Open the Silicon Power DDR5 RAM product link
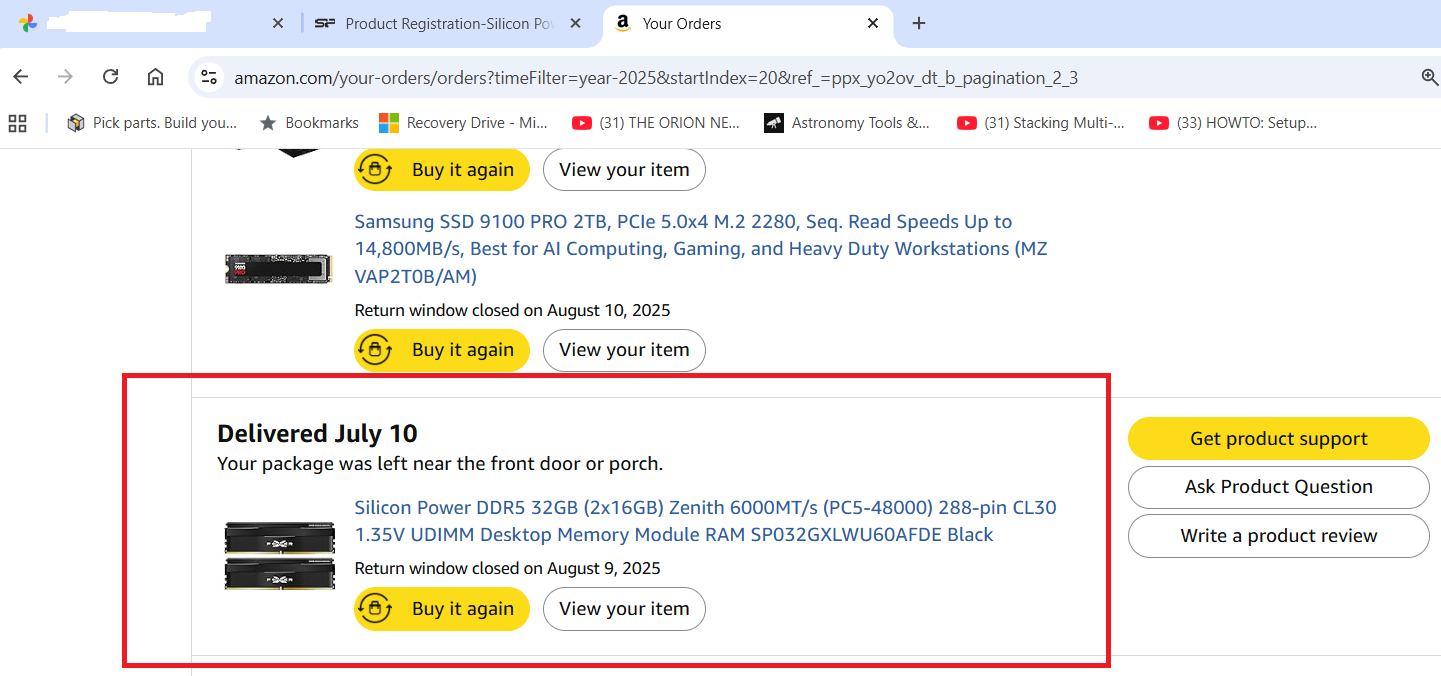Screen dimensions: 1441x676 (x=704, y=521)
